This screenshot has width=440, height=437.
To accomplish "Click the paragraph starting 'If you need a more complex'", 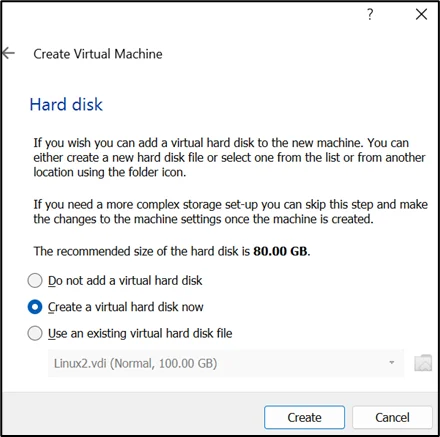I will coord(230,212).
